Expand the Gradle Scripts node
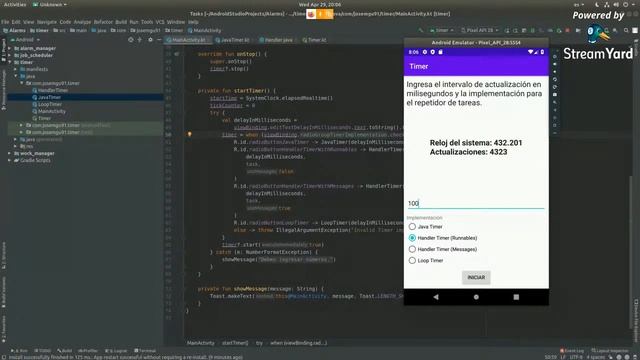 pyautogui.click(x=10, y=160)
